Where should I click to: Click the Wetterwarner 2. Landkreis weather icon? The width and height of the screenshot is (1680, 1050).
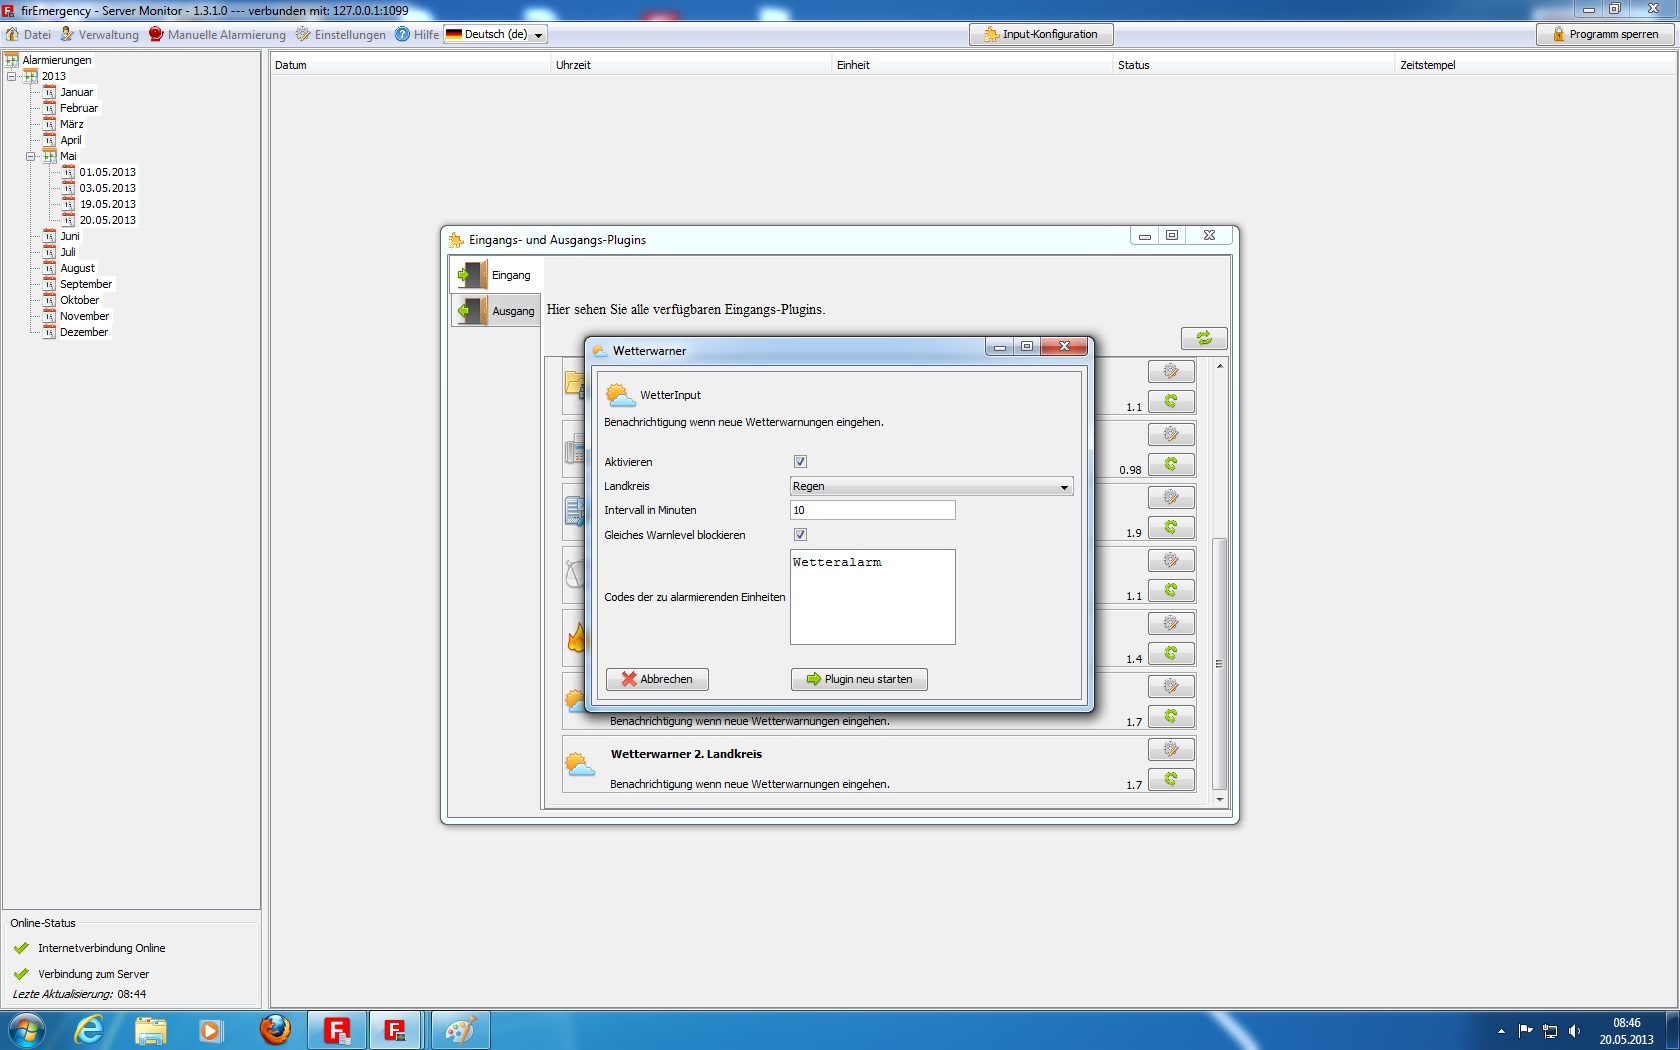click(x=579, y=766)
